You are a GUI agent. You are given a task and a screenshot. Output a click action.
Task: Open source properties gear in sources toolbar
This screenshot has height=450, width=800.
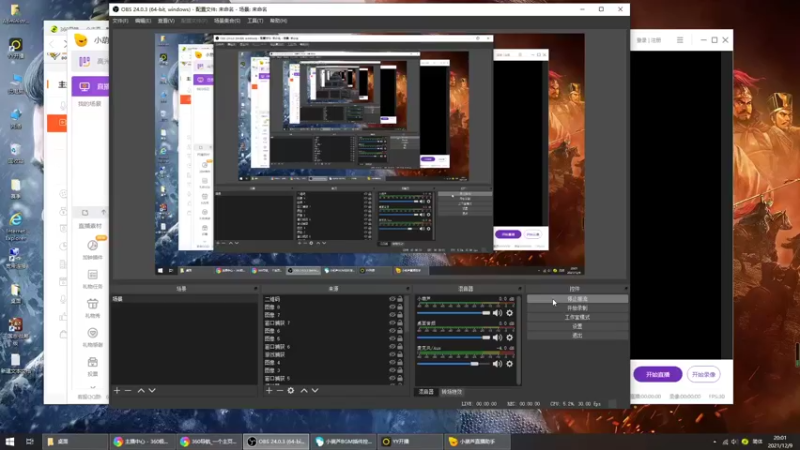coord(291,390)
